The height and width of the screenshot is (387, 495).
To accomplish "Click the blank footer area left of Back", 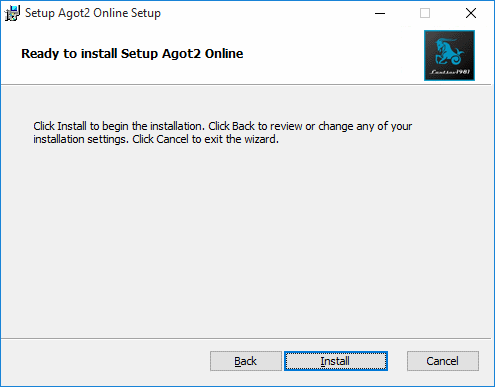I will 105,361.
